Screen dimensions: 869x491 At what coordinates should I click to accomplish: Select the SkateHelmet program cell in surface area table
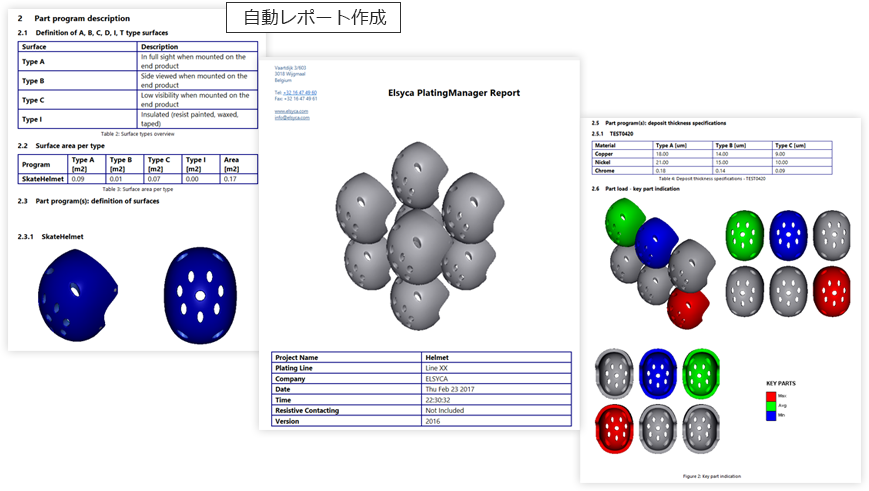(43, 179)
